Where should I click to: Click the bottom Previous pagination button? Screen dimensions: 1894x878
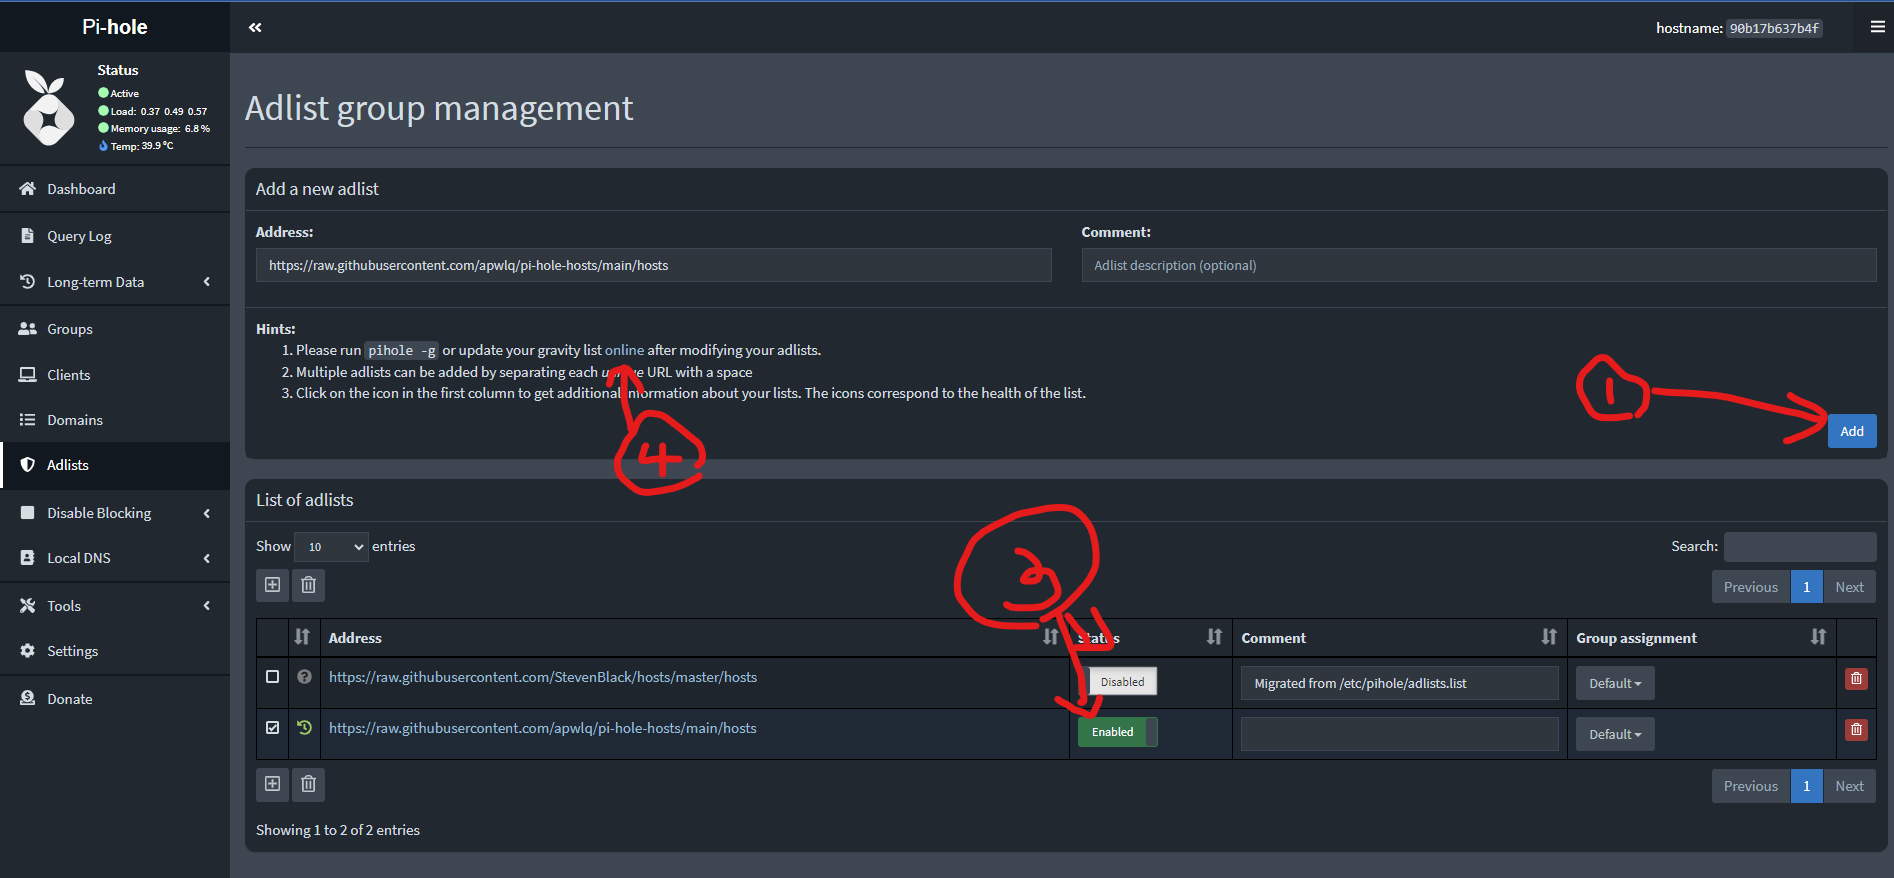pos(1751,786)
